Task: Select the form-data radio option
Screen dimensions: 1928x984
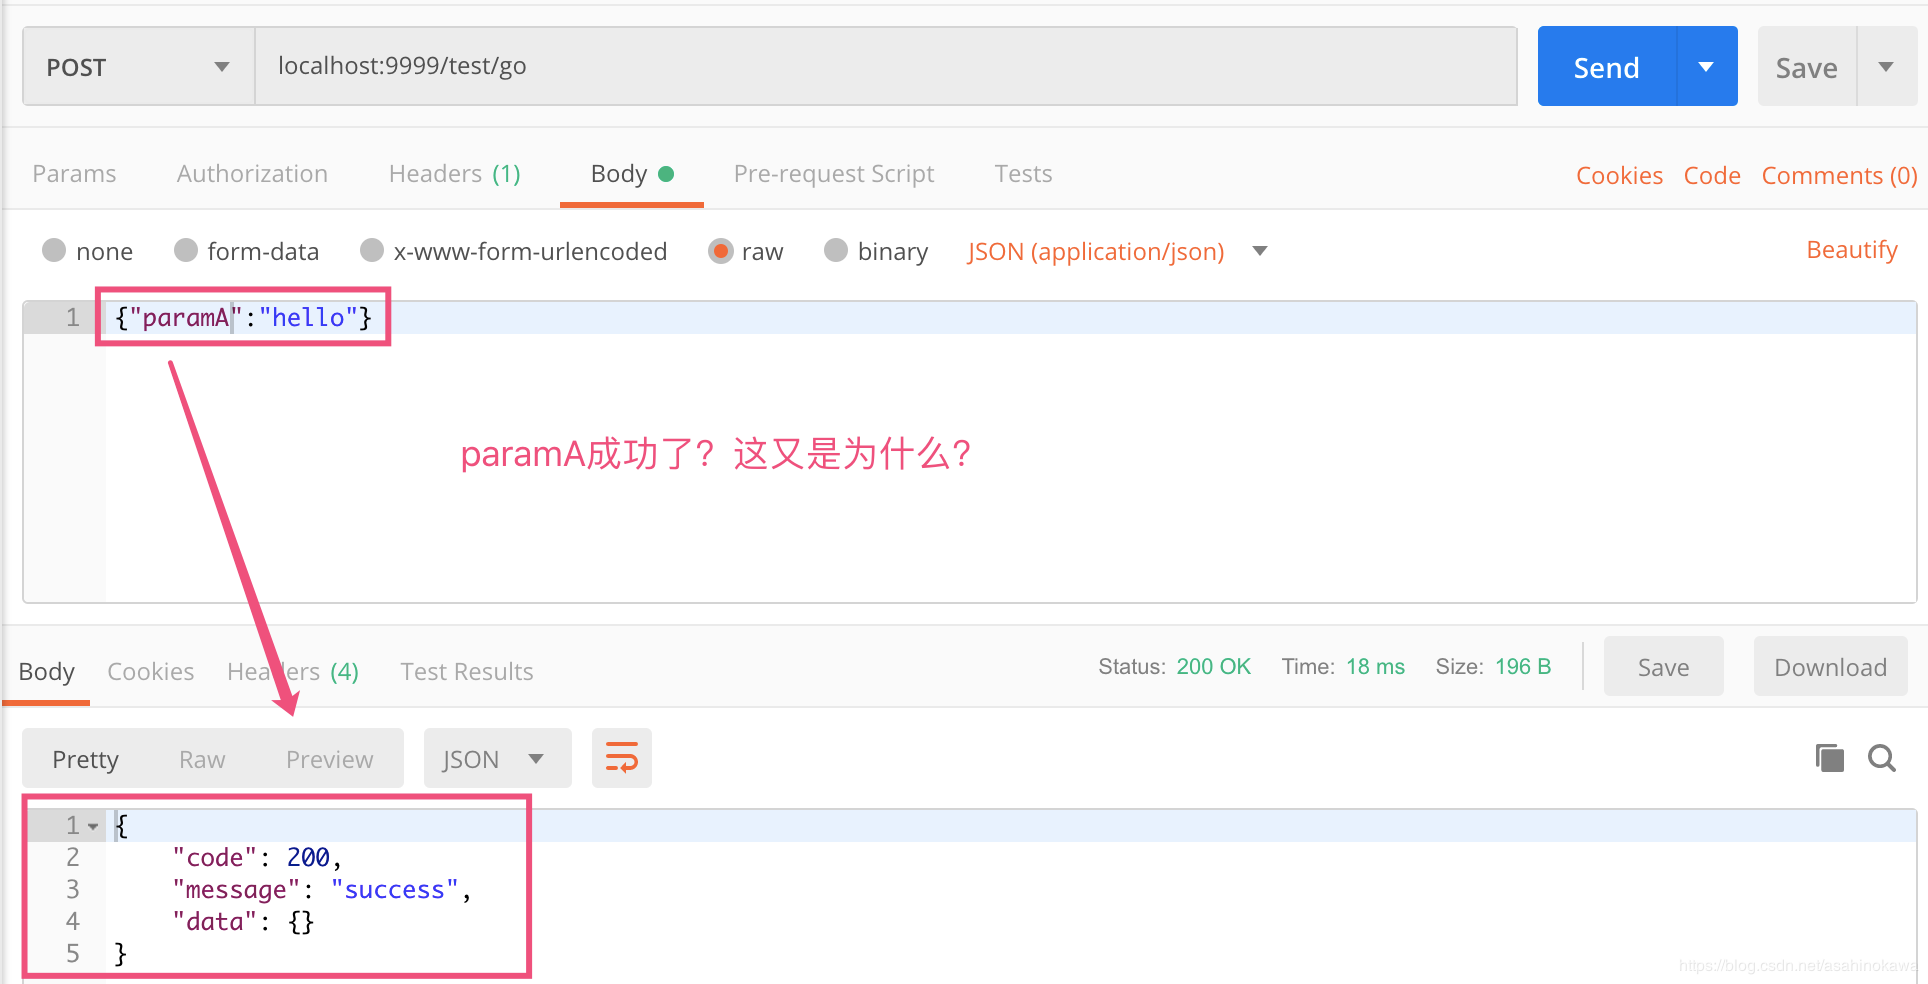Action: pos(186,250)
